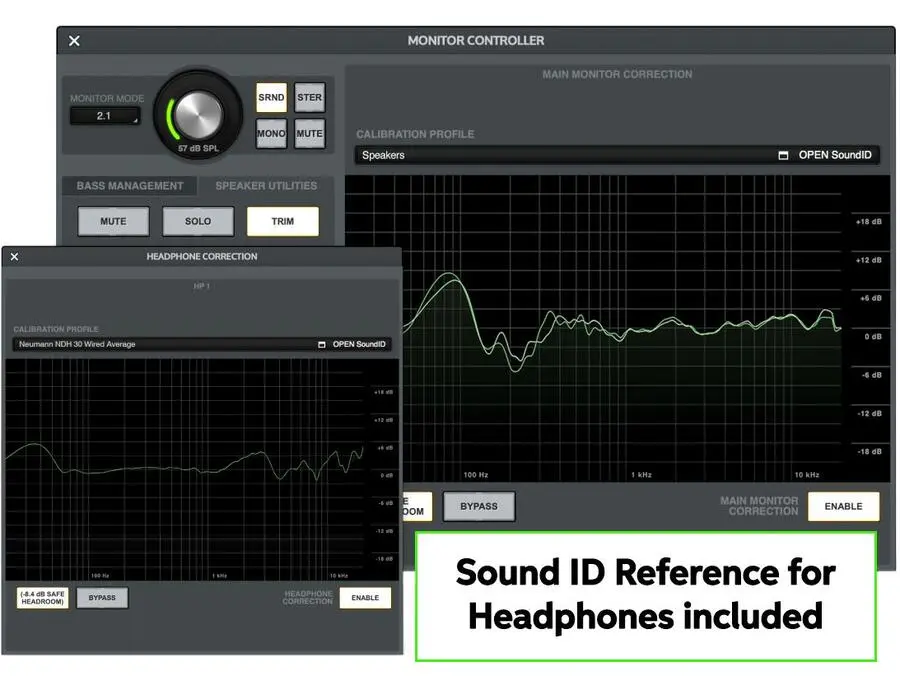Click OPEN SoundID in Main Monitor Correction
Screen dimensions: 900x687
[835, 155]
